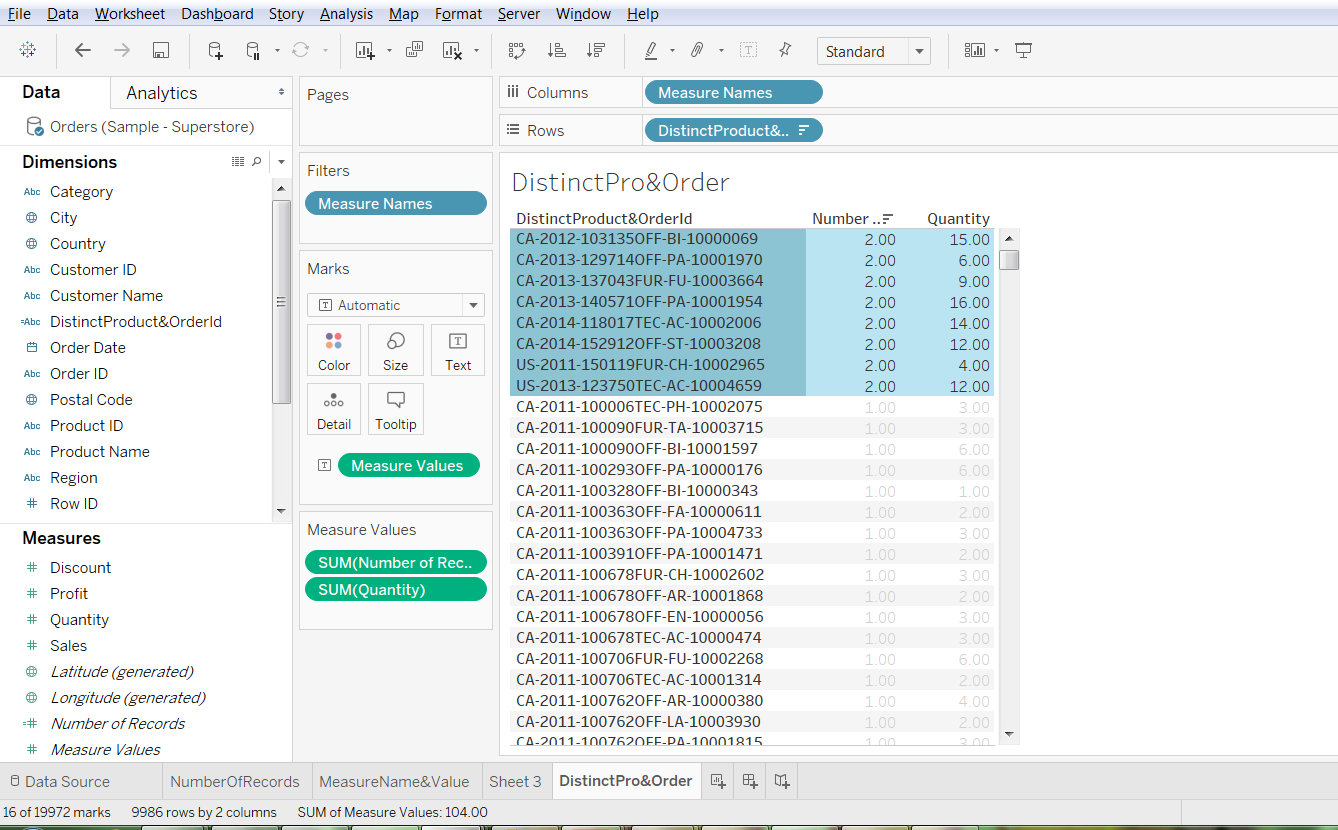Click the table's vertical scrollbar down arrow
The height and width of the screenshot is (830, 1338).
coord(1009,735)
